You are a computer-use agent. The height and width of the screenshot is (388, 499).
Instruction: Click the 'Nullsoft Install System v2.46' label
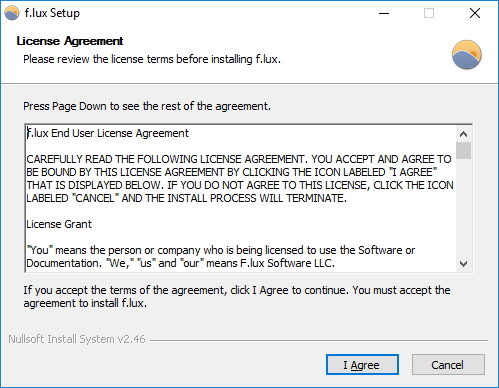[77, 339]
